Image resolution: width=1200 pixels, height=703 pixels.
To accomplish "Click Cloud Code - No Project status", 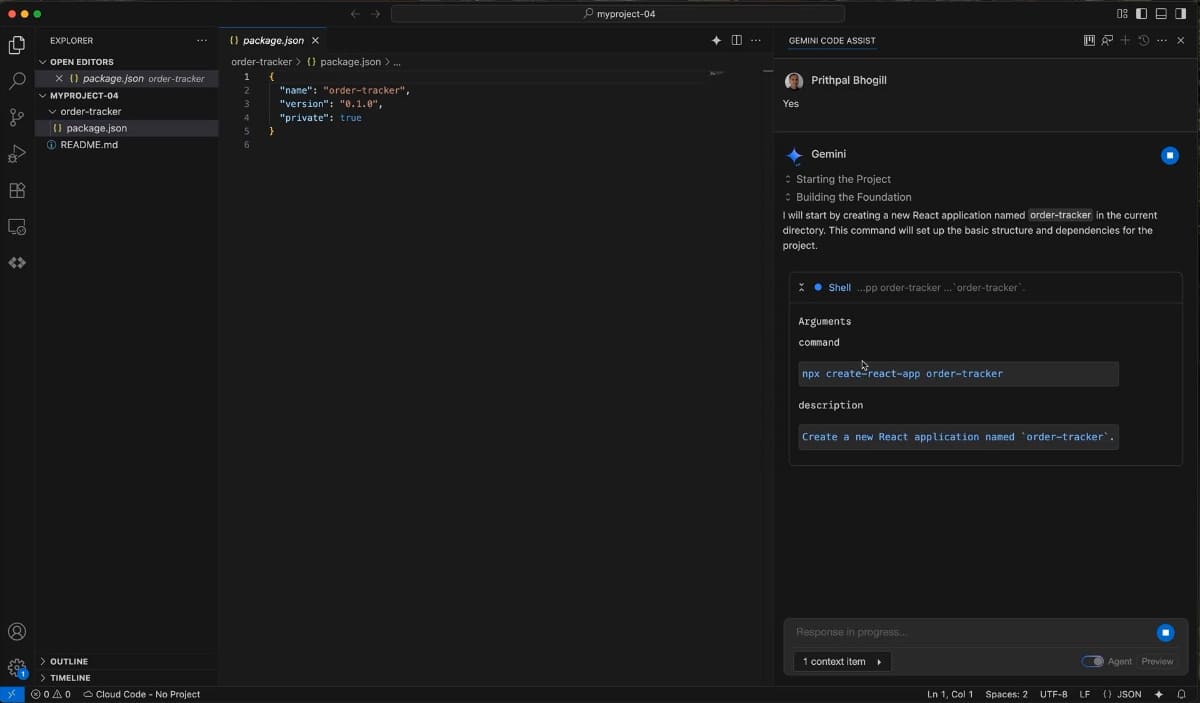I will tap(141, 694).
